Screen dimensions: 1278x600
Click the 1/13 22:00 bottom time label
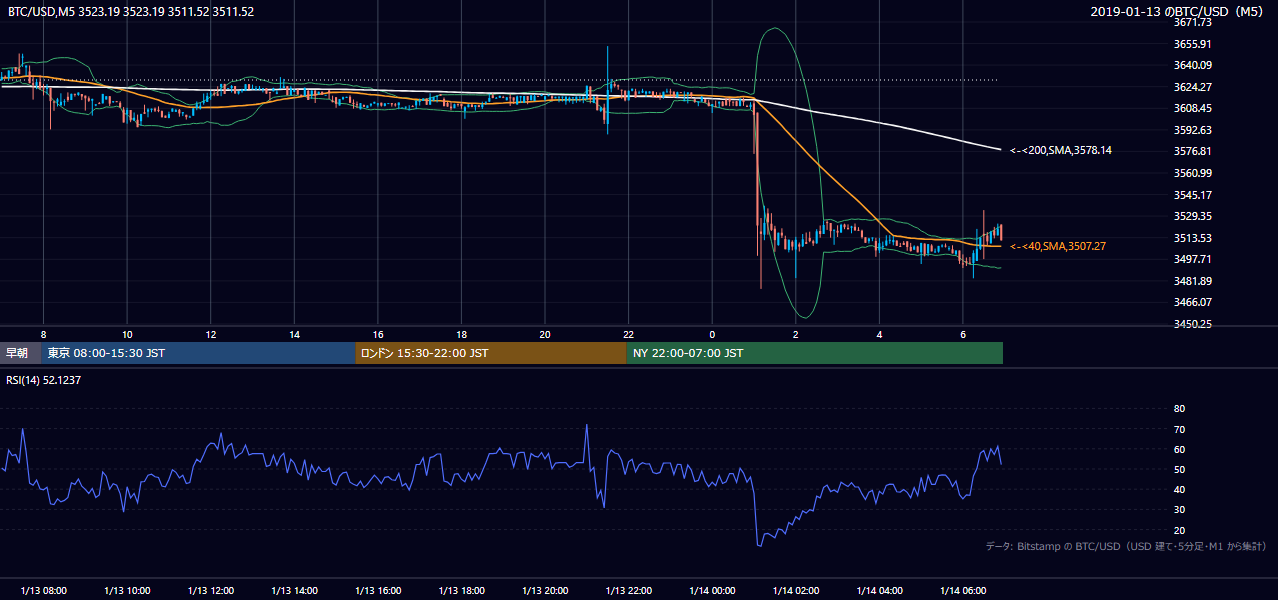coord(628,590)
